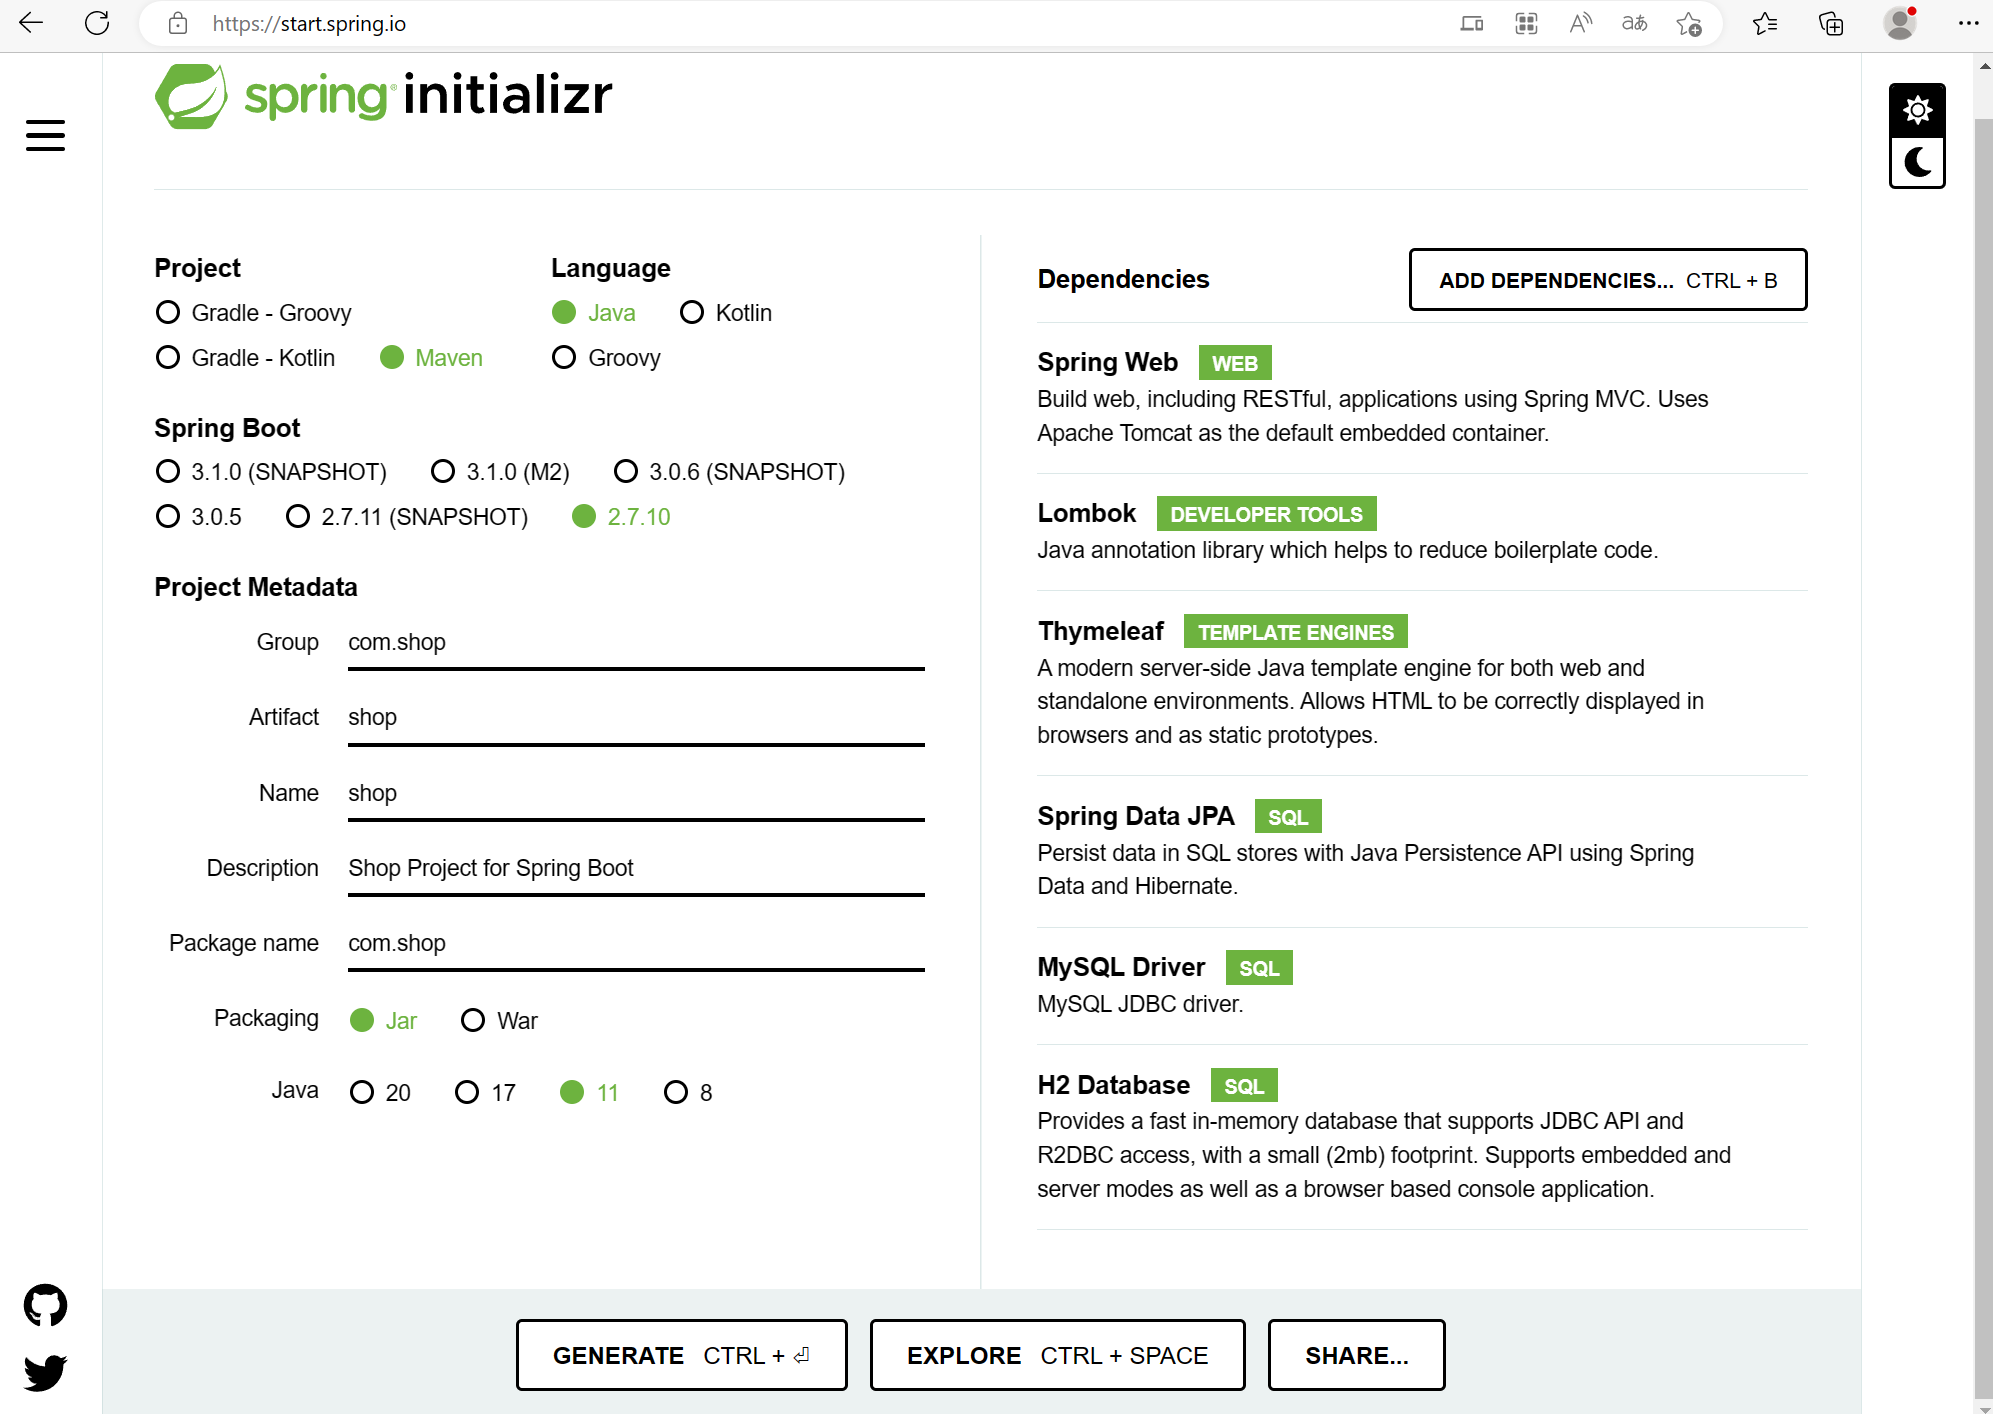Refresh the browser page

tap(97, 23)
